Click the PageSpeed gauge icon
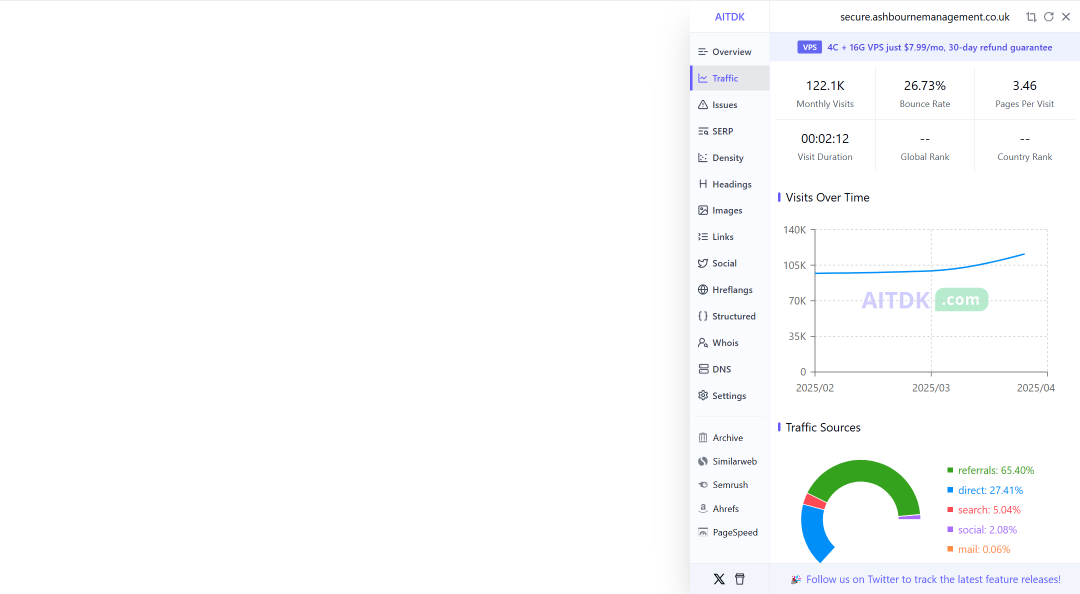1080x594 pixels. pyautogui.click(x=703, y=532)
